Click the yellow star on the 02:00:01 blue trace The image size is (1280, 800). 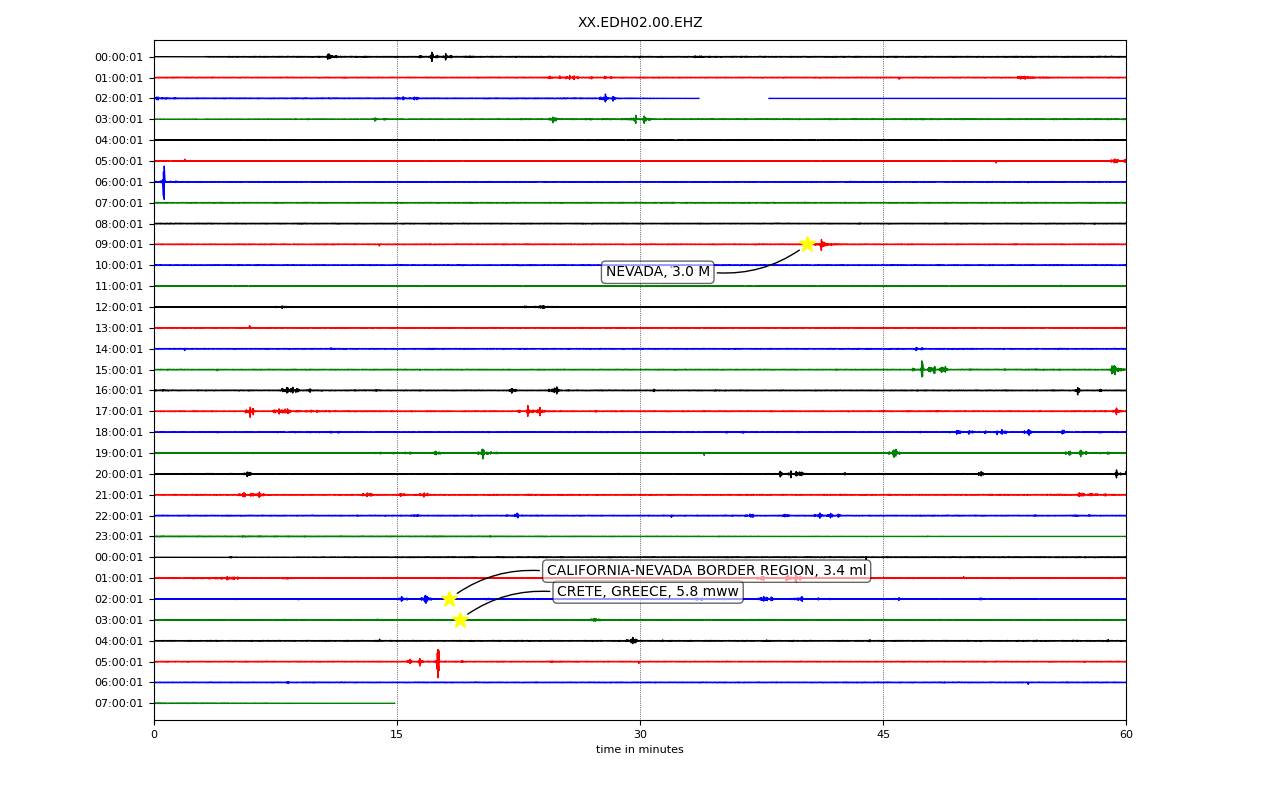pos(449,599)
